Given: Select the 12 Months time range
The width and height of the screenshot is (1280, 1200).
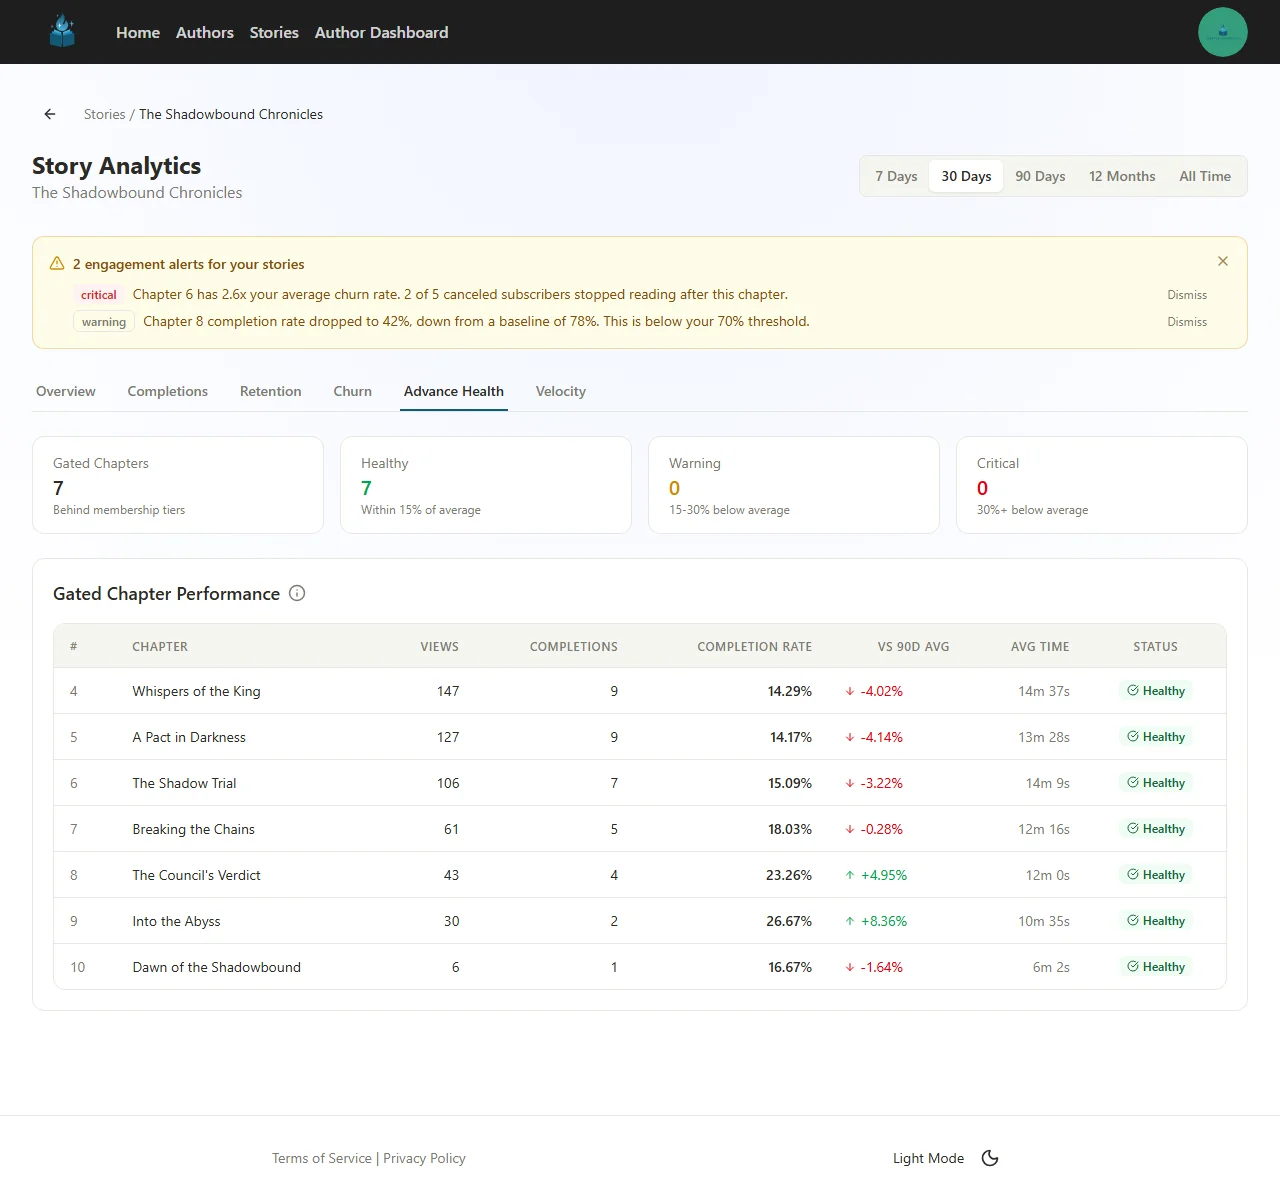Looking at the screenshot, I should click(x=1122, y=175).
